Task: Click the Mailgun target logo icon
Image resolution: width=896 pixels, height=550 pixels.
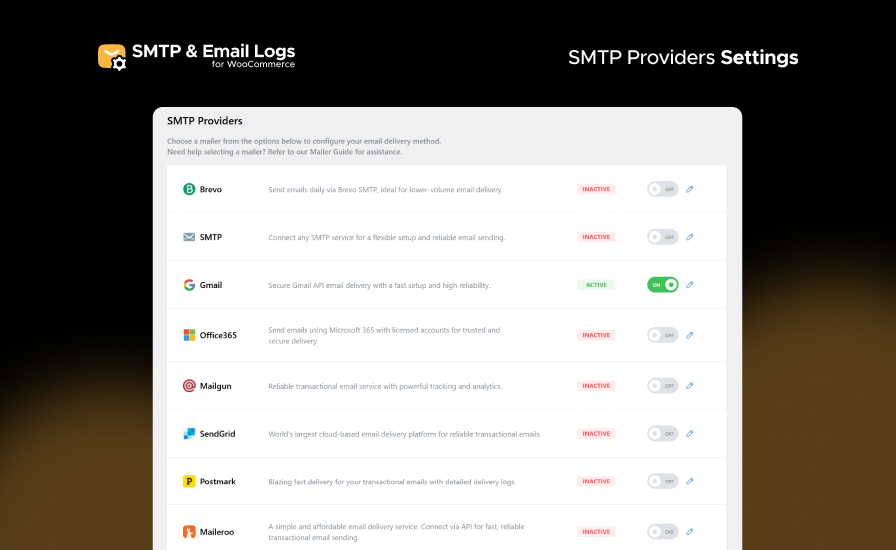Action: pos(189,386)
